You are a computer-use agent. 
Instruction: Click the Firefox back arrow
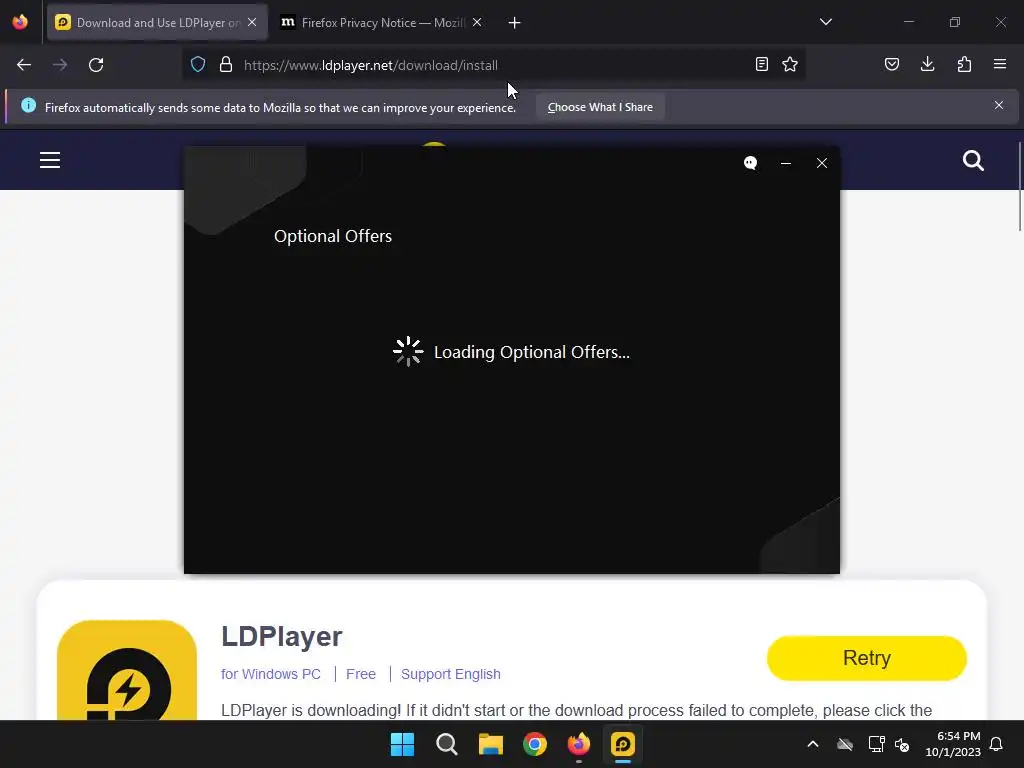point(24,65)
